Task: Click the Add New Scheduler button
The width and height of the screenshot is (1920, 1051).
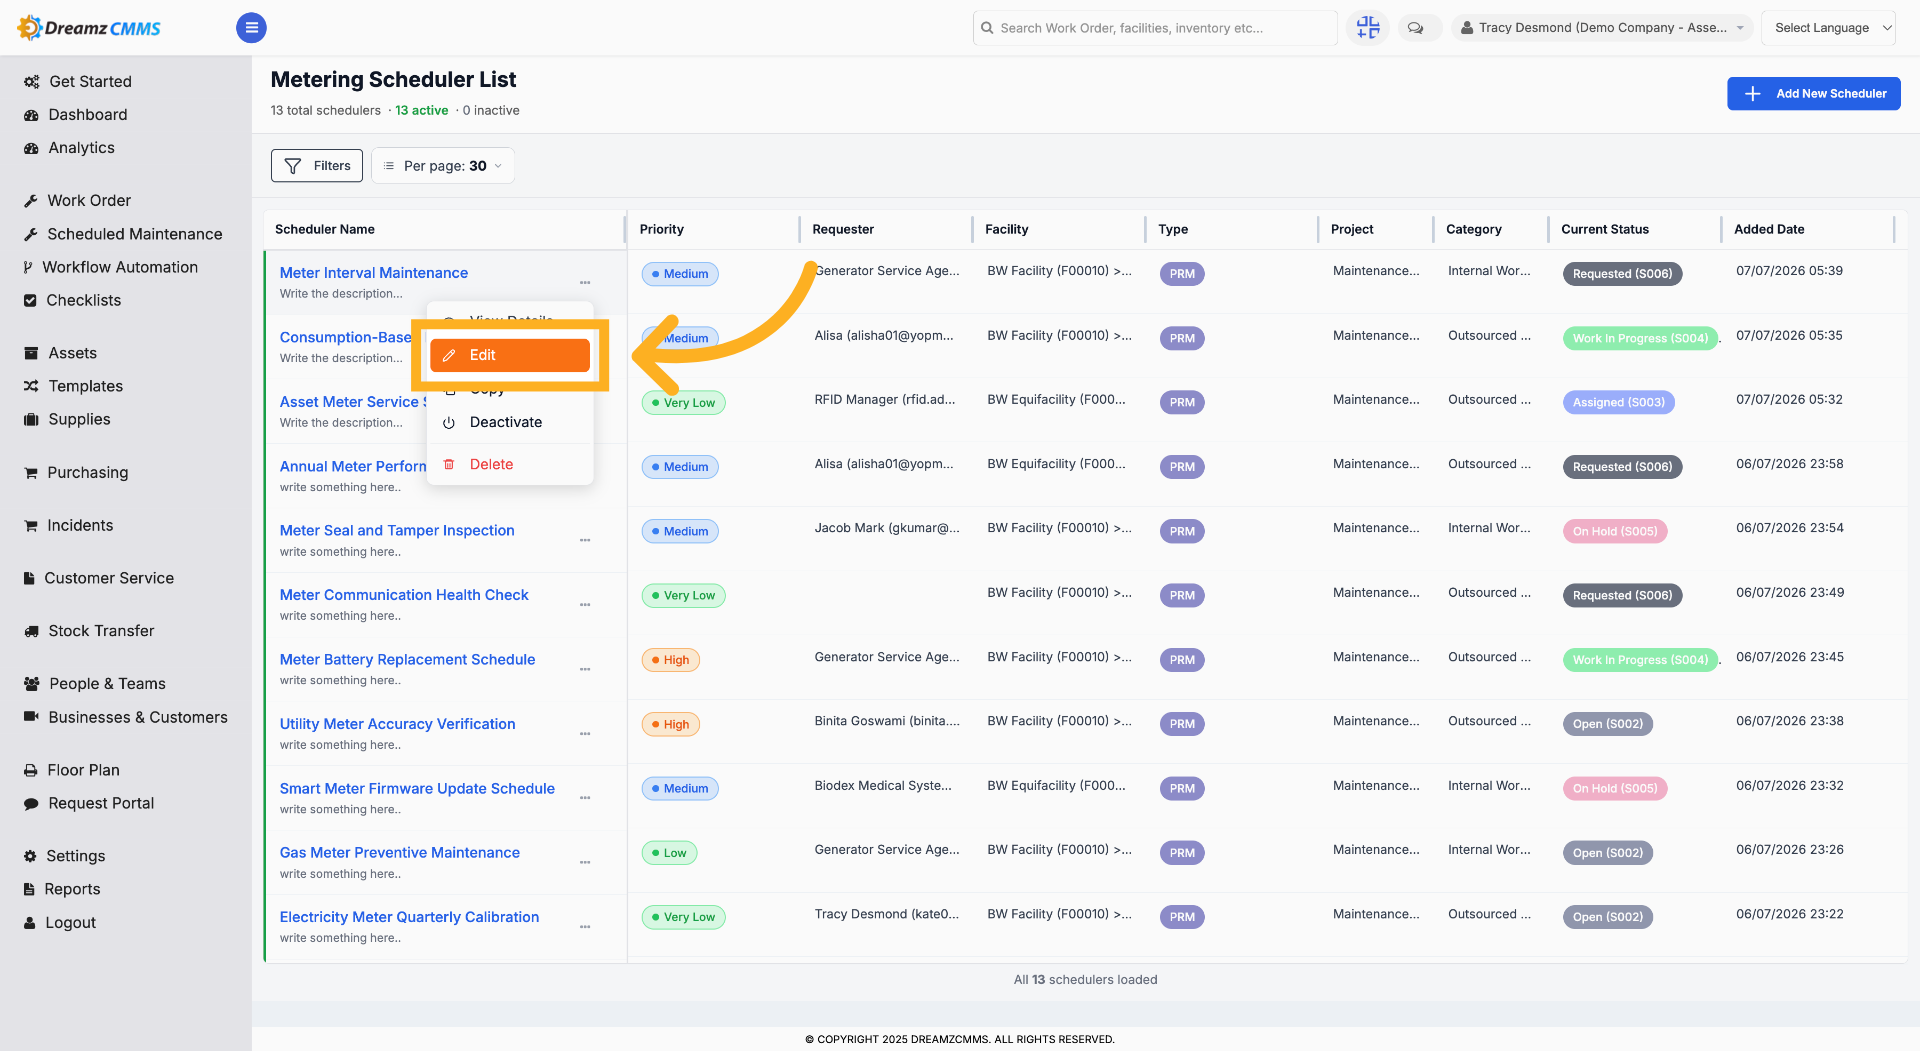Action: coord(1813,94)
